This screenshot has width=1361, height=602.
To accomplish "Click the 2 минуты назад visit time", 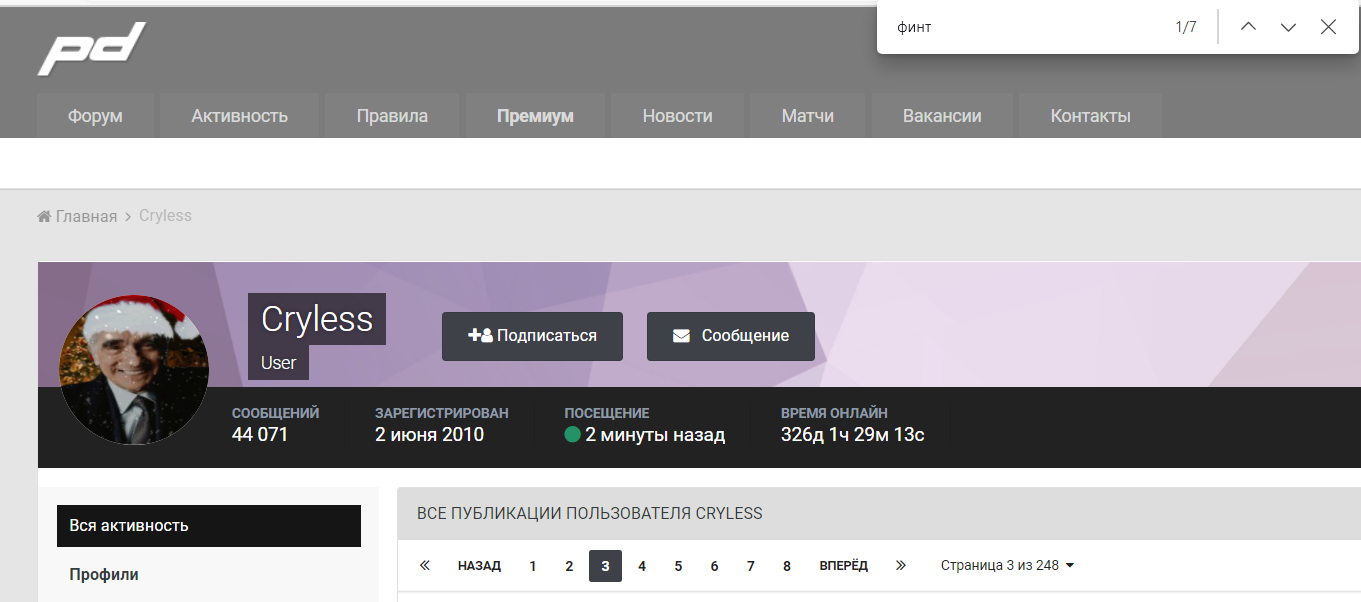I will [x=655, y=435].
